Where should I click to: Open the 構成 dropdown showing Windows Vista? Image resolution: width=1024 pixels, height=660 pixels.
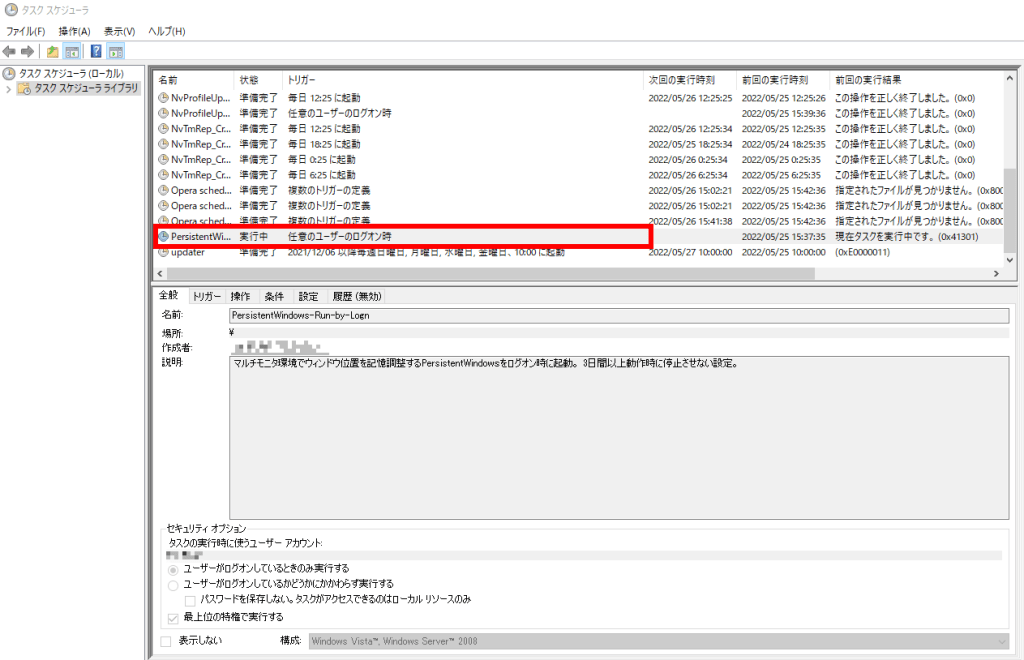pos(658,641)
